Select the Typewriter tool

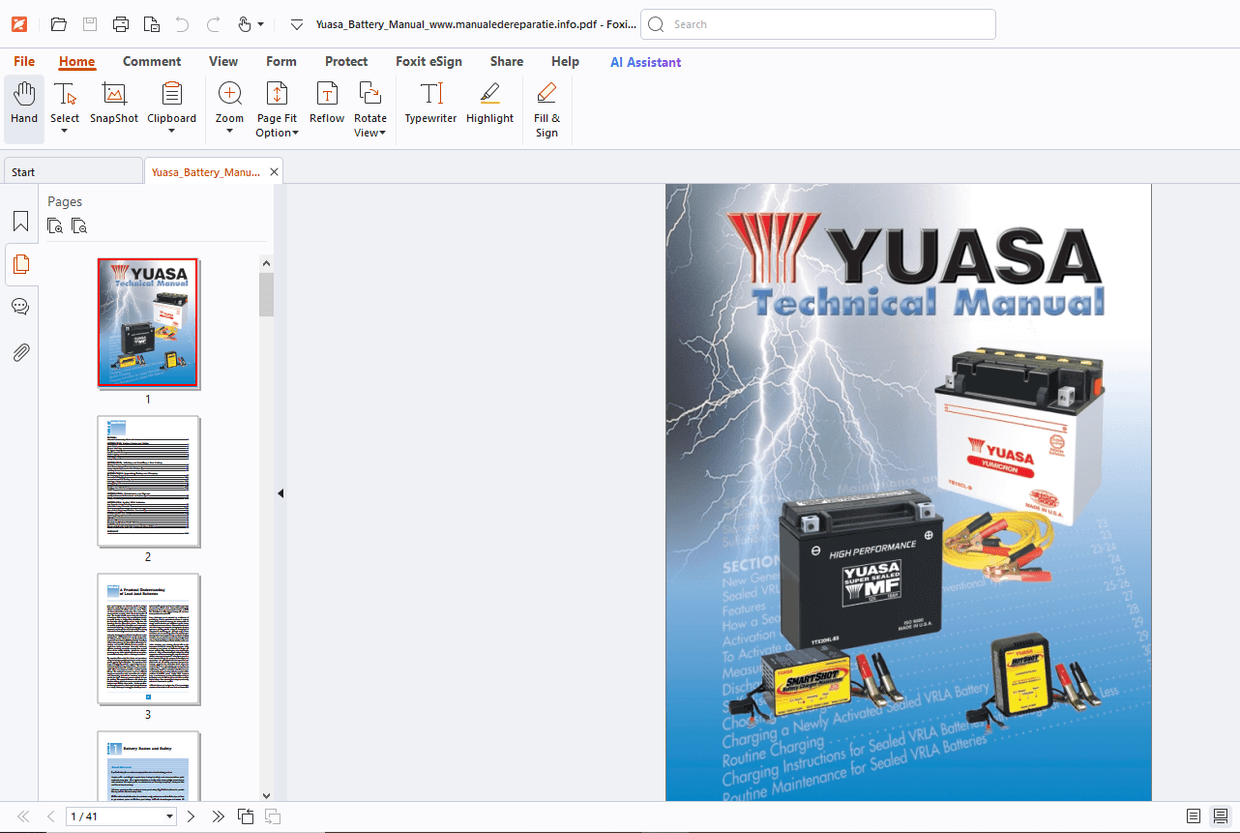430,107
